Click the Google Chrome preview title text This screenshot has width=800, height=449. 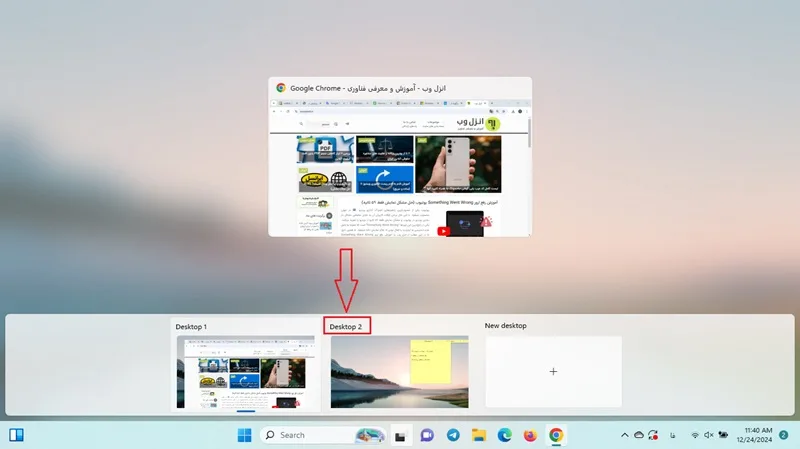point(368,88)
